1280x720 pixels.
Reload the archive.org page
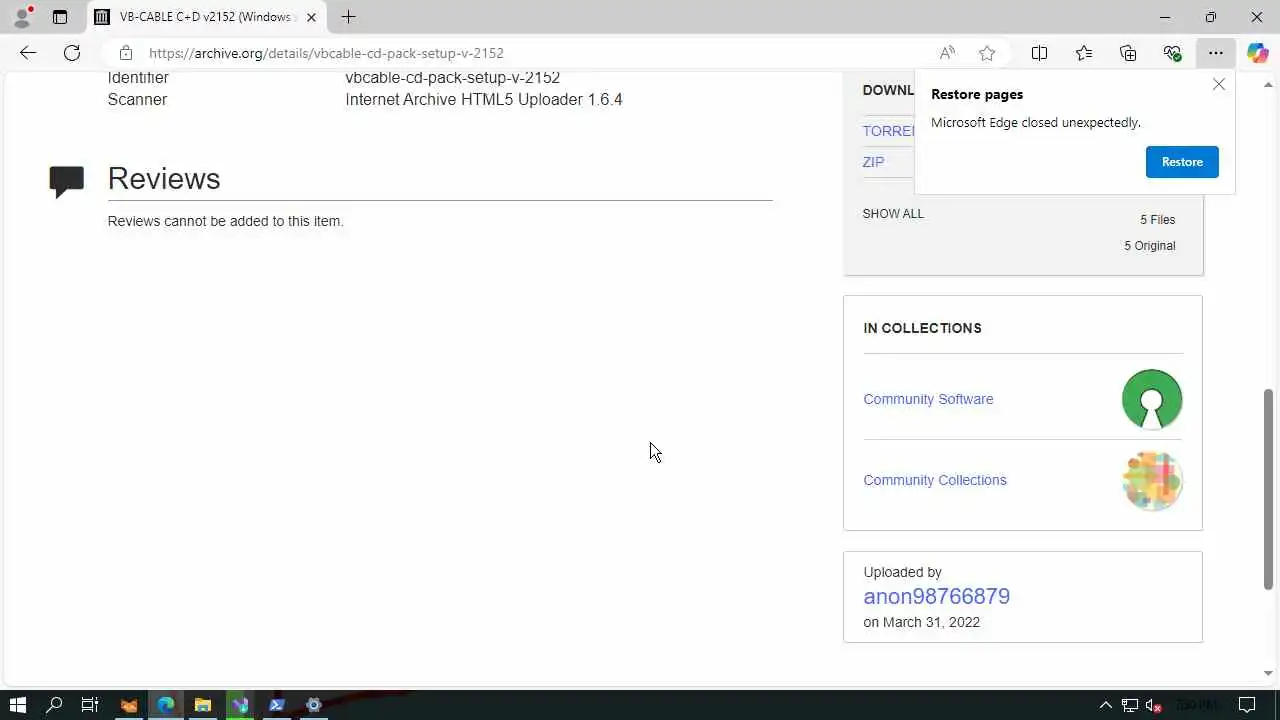pyautogui.click(x=72, y=53)
